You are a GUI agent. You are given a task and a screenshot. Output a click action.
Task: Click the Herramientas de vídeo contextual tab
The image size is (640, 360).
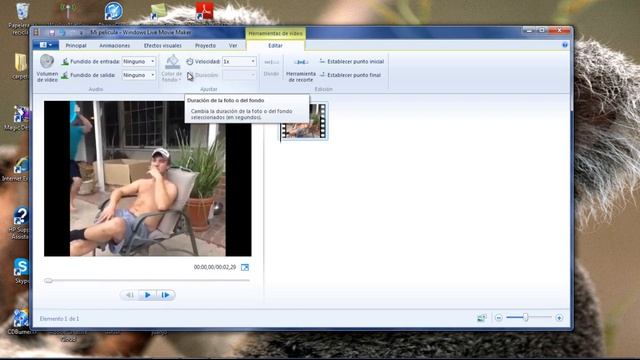click(x=276, y=33)
